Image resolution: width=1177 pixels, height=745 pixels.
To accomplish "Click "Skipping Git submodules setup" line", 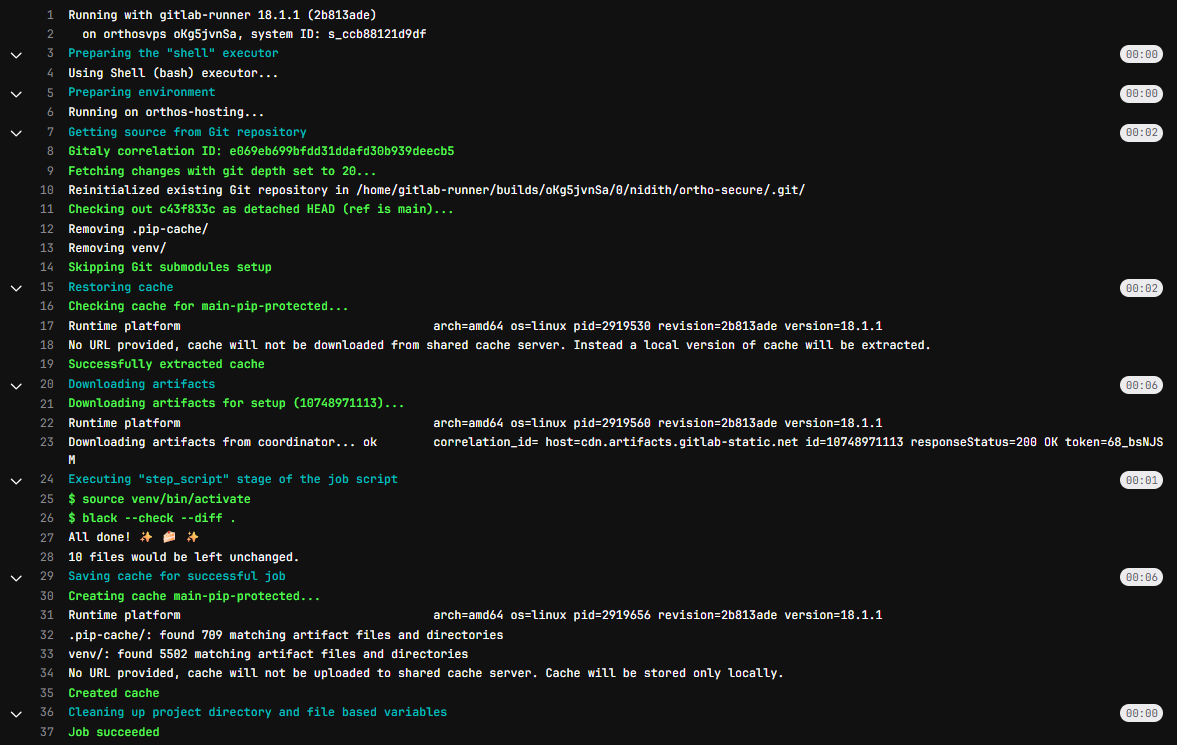I will [x=170, y=267].
